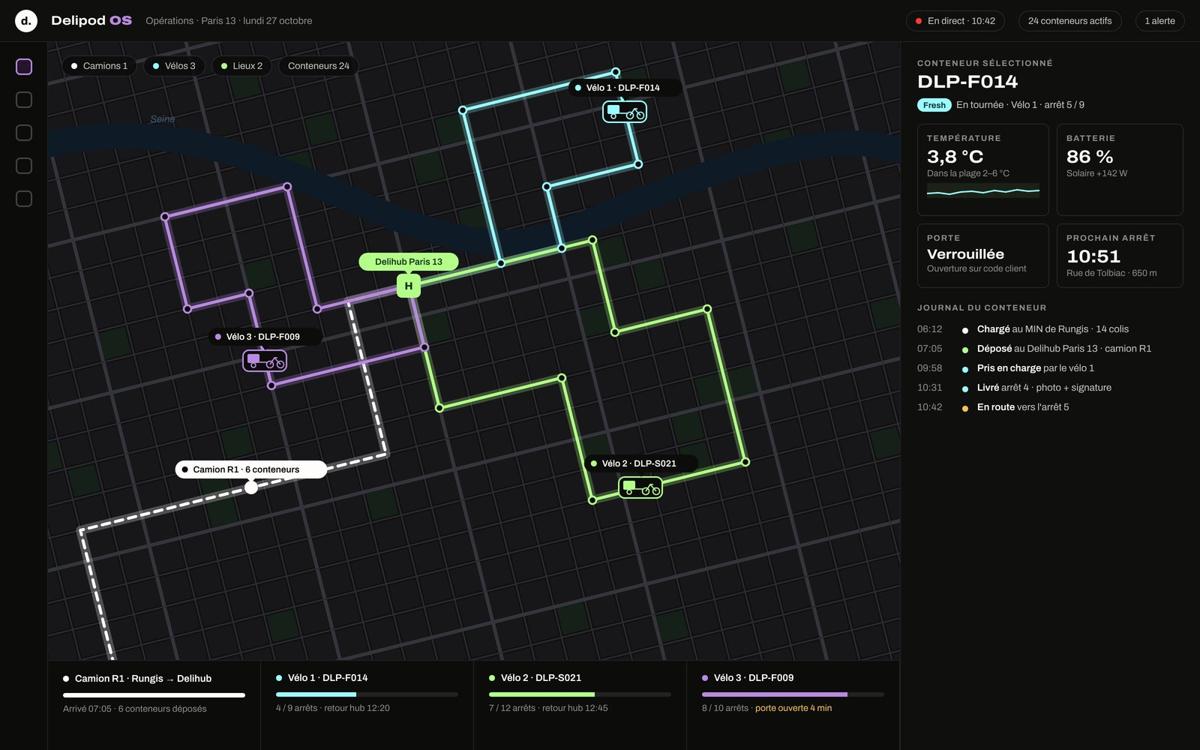This screenshot has height=750, width=1200.
Task: Select the green "H" hub marker
Action: (x=408, y=286)
